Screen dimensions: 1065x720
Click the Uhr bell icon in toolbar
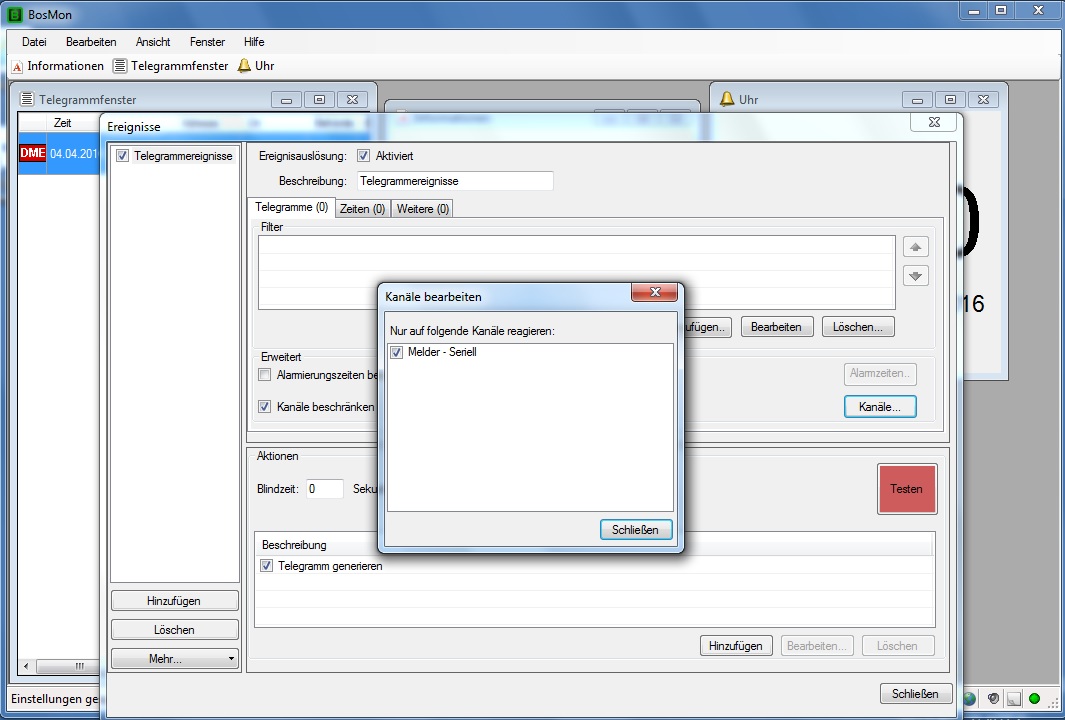(x=244, y=66)
